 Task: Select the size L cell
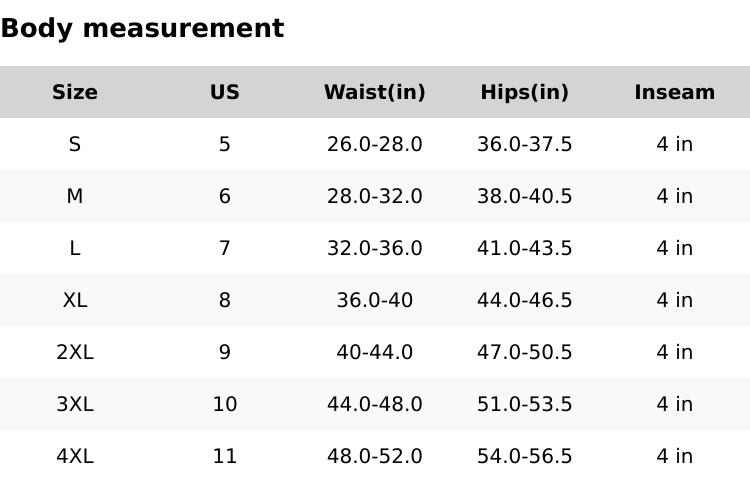(x=75, y=249)
